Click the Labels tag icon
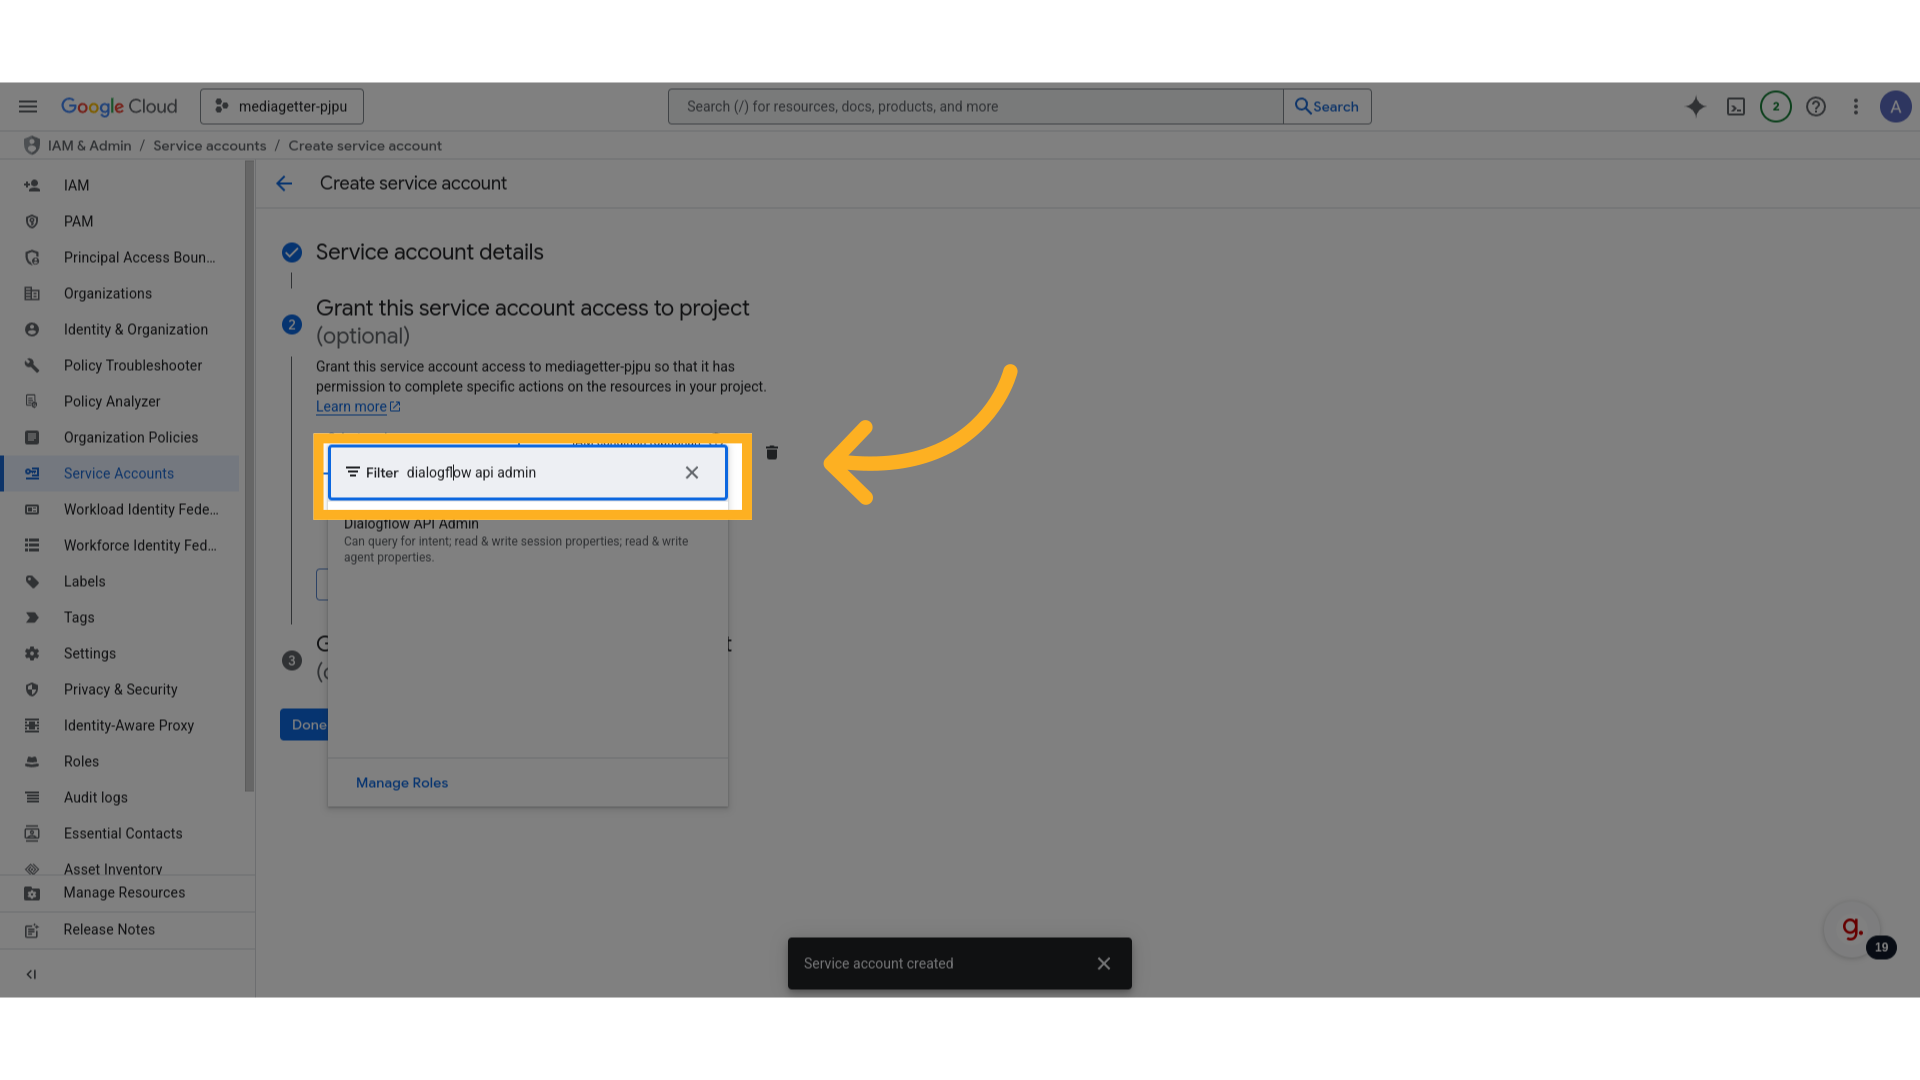Viewport: 1920px width, 1080px height. click(x=32, y=581)
